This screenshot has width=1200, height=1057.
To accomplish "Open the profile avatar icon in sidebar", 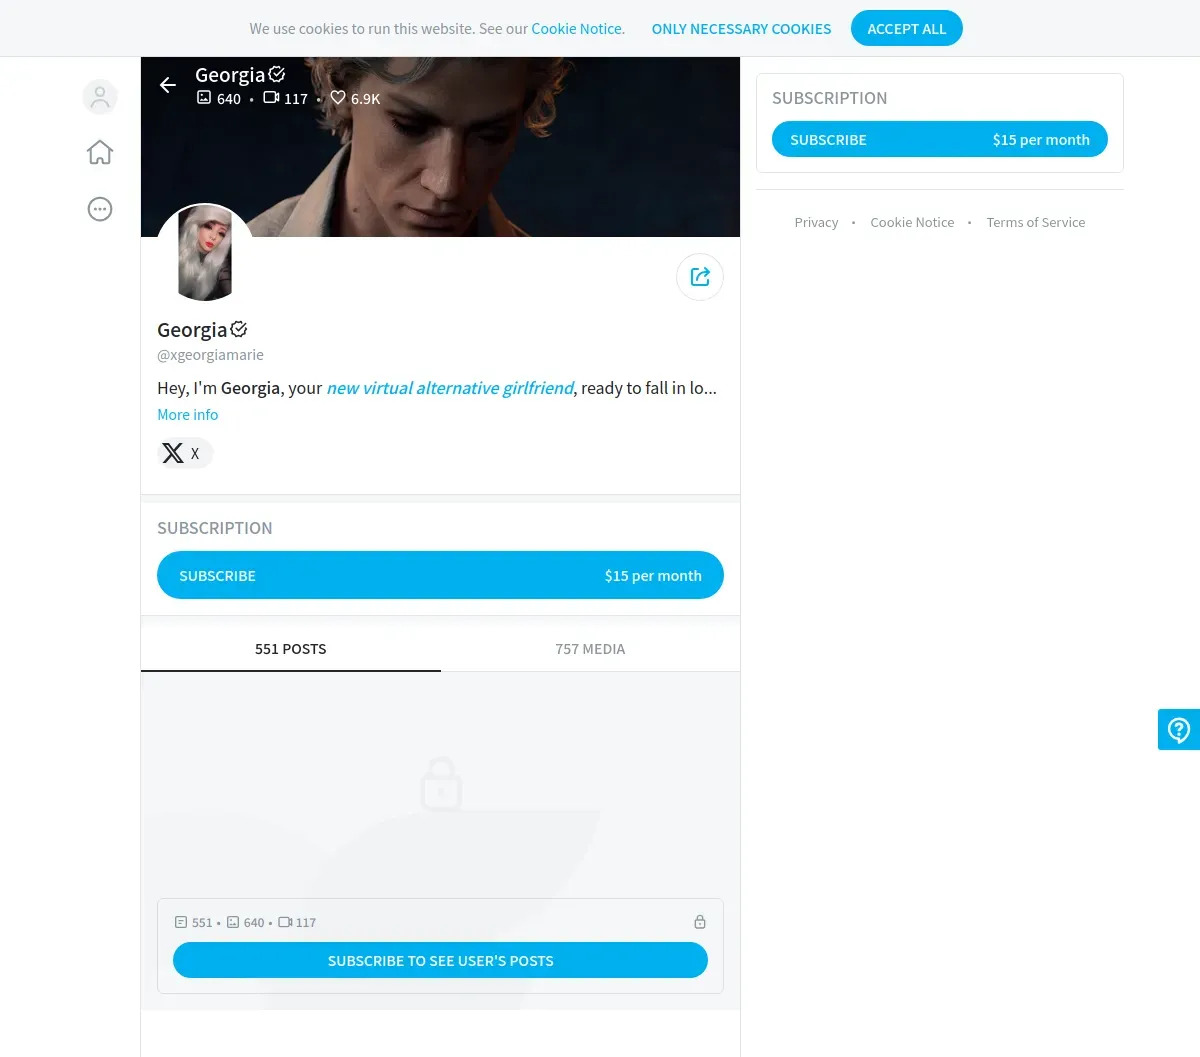I will click(x=100, y=97).
